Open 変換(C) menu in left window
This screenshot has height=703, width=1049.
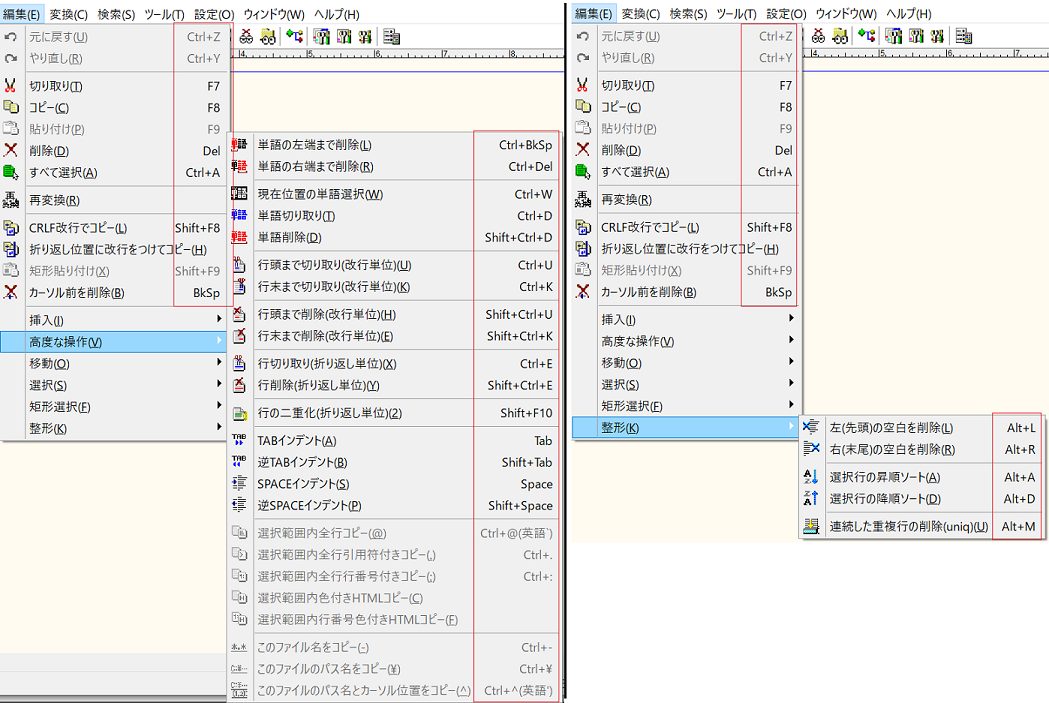(68, 14)
